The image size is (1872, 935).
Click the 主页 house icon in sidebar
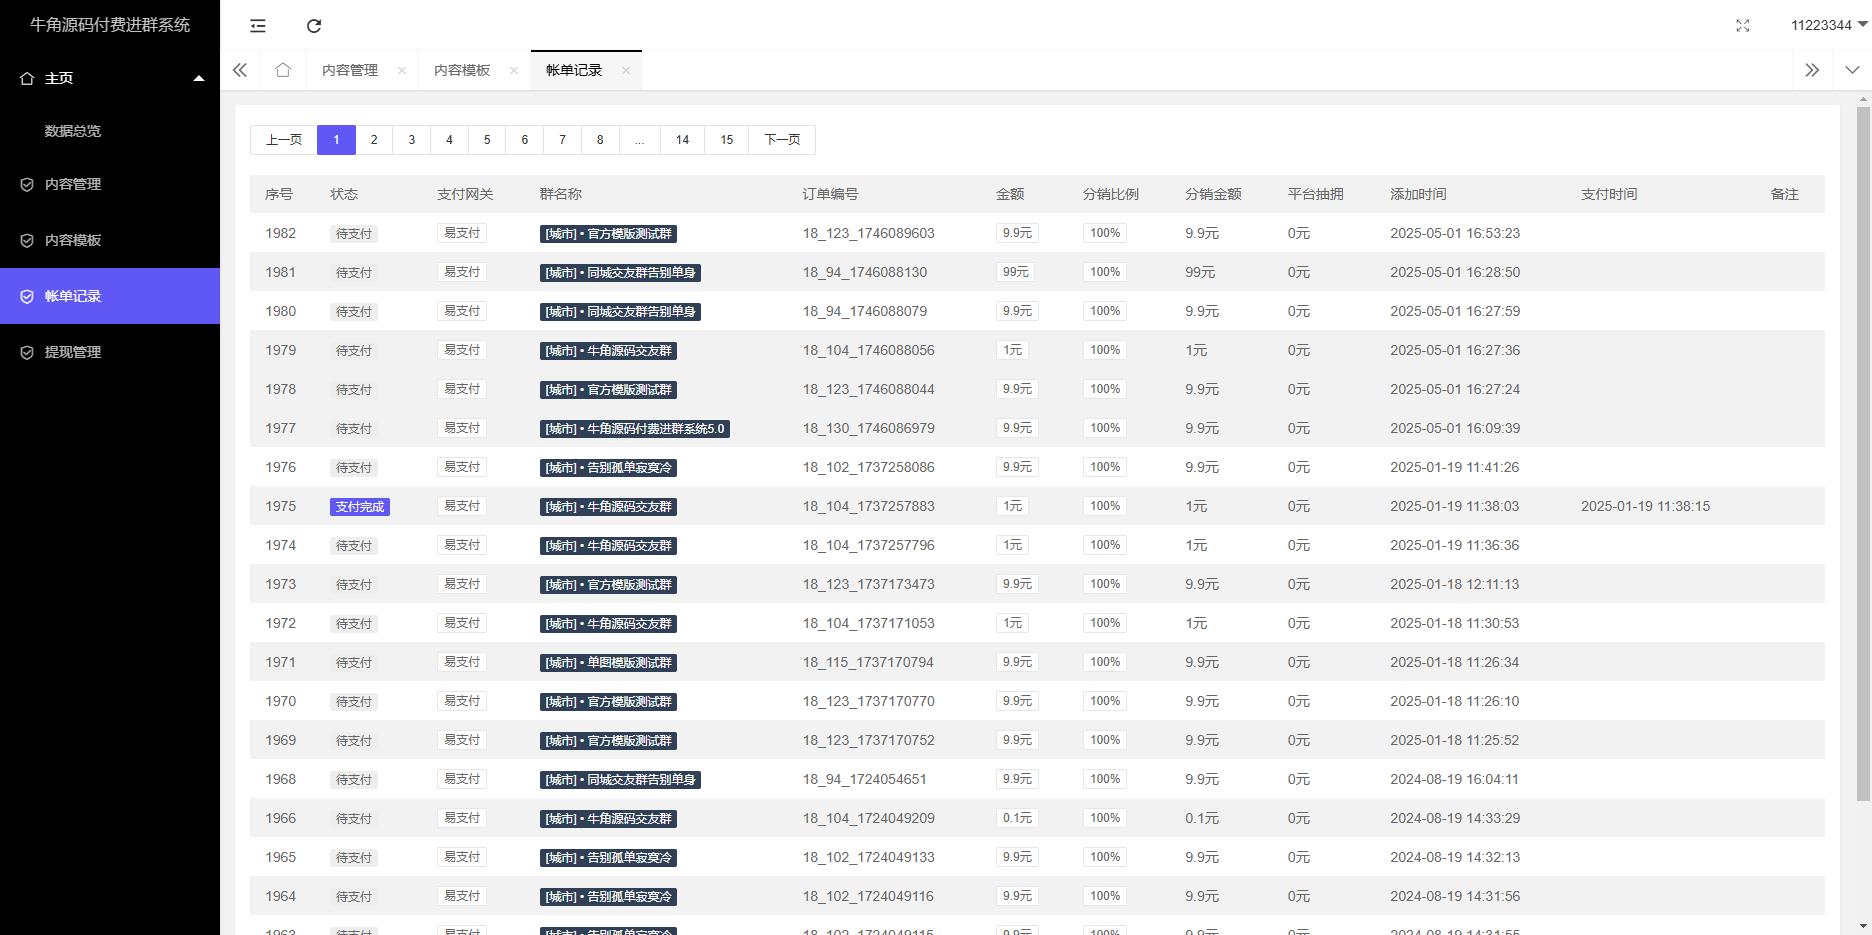pos(27,78)
